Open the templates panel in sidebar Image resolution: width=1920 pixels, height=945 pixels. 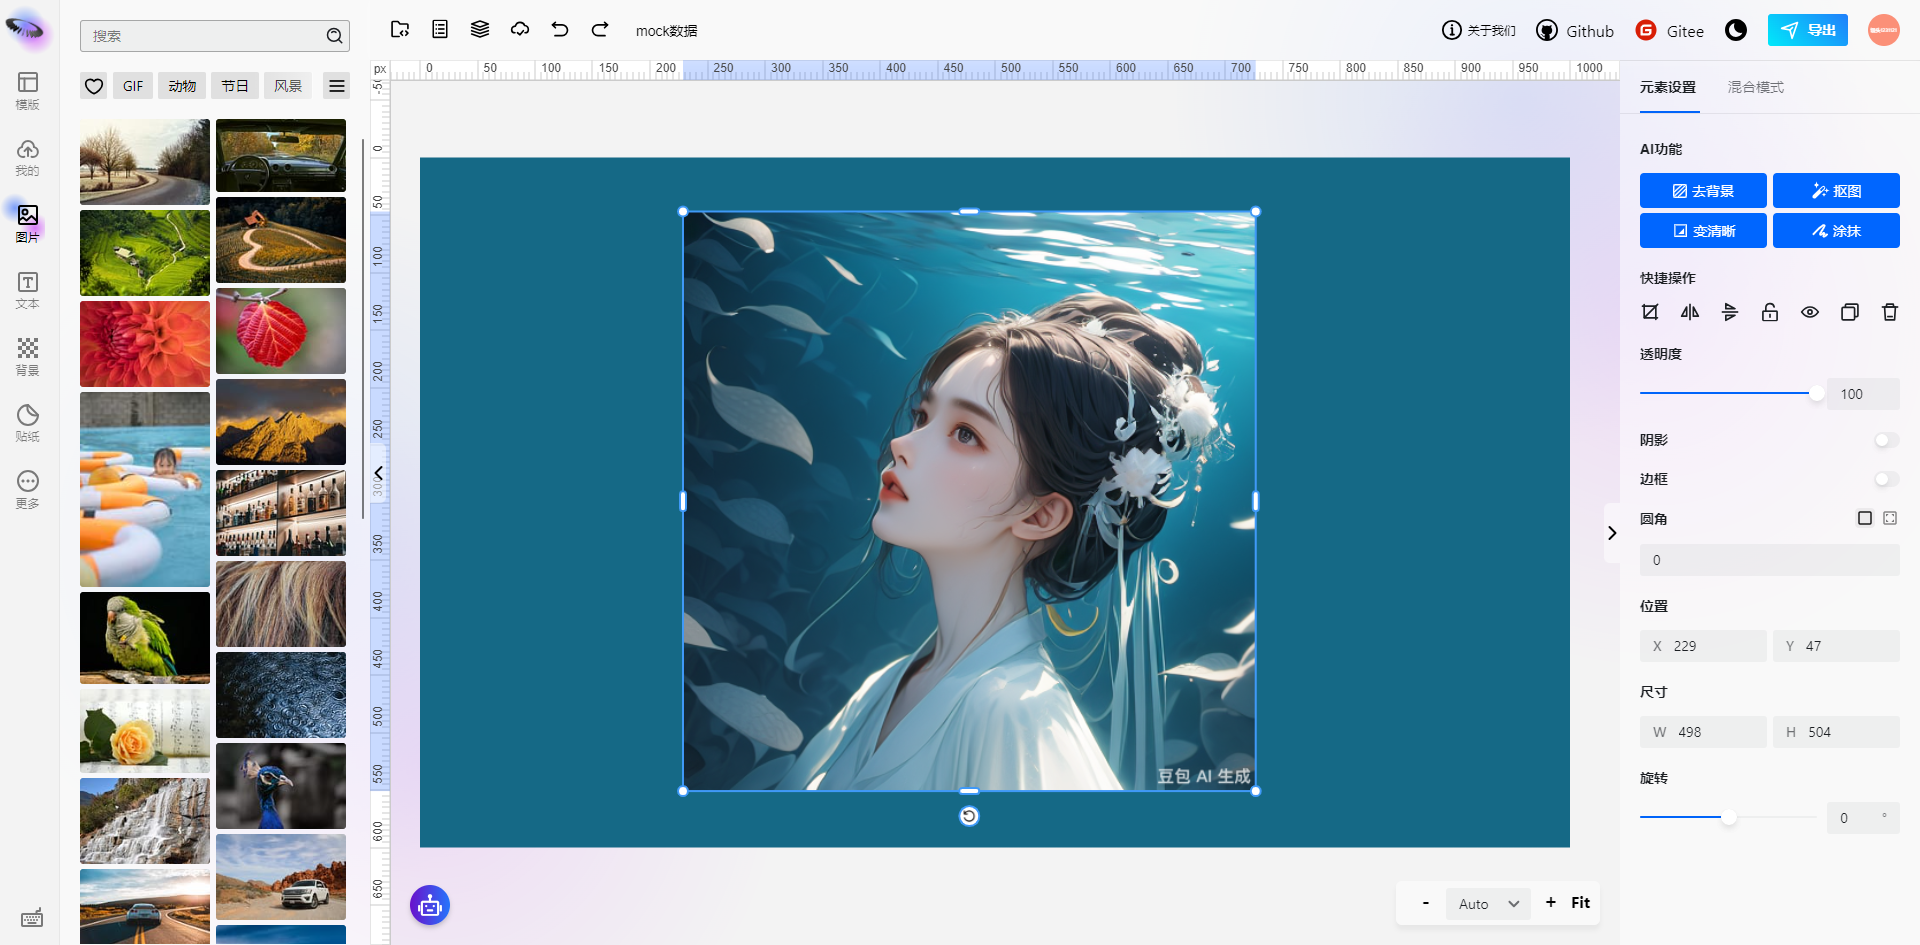(28, 90)
